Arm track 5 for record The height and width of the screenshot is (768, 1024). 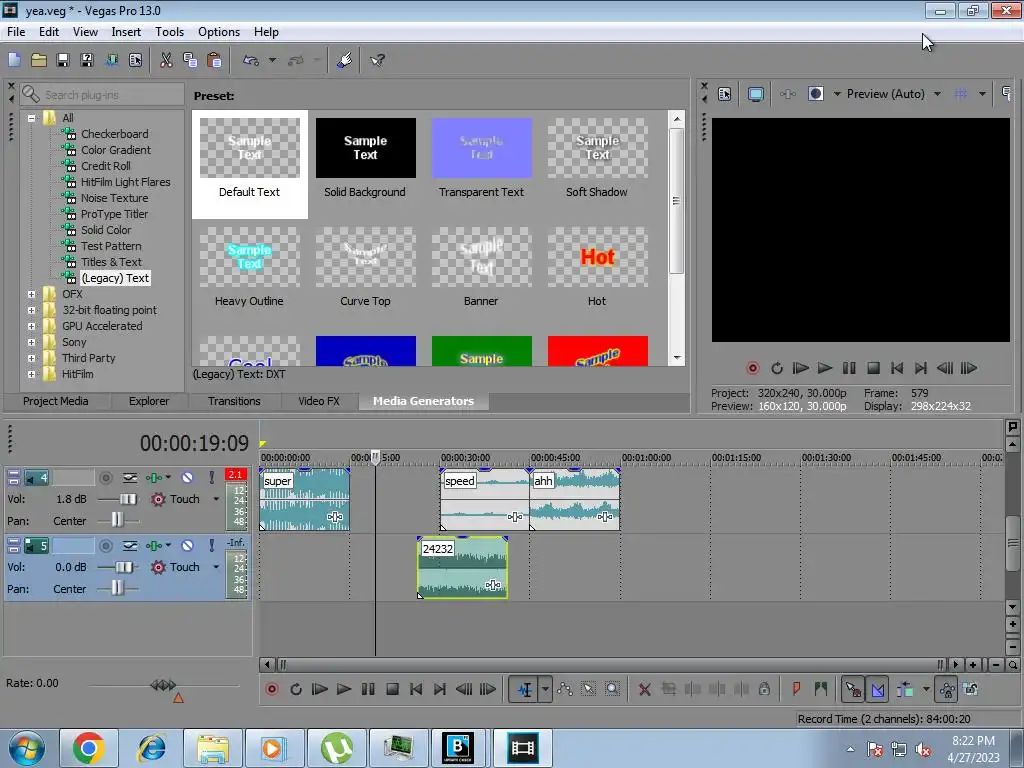[106, 545]
